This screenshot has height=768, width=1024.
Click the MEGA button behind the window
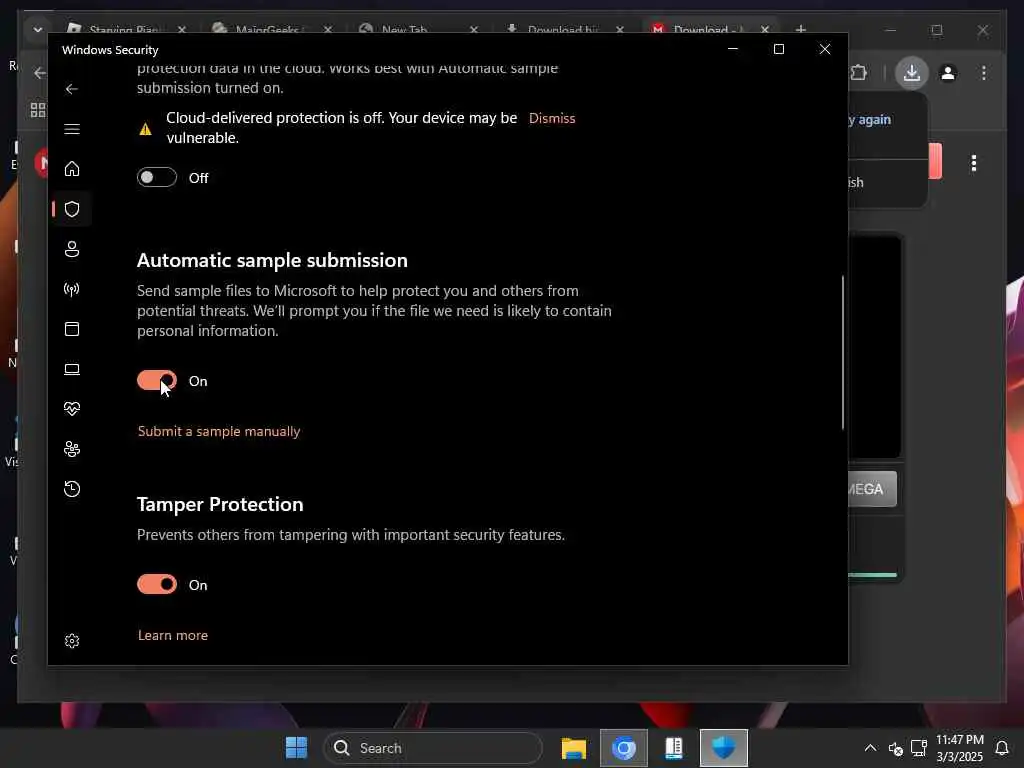872,488
